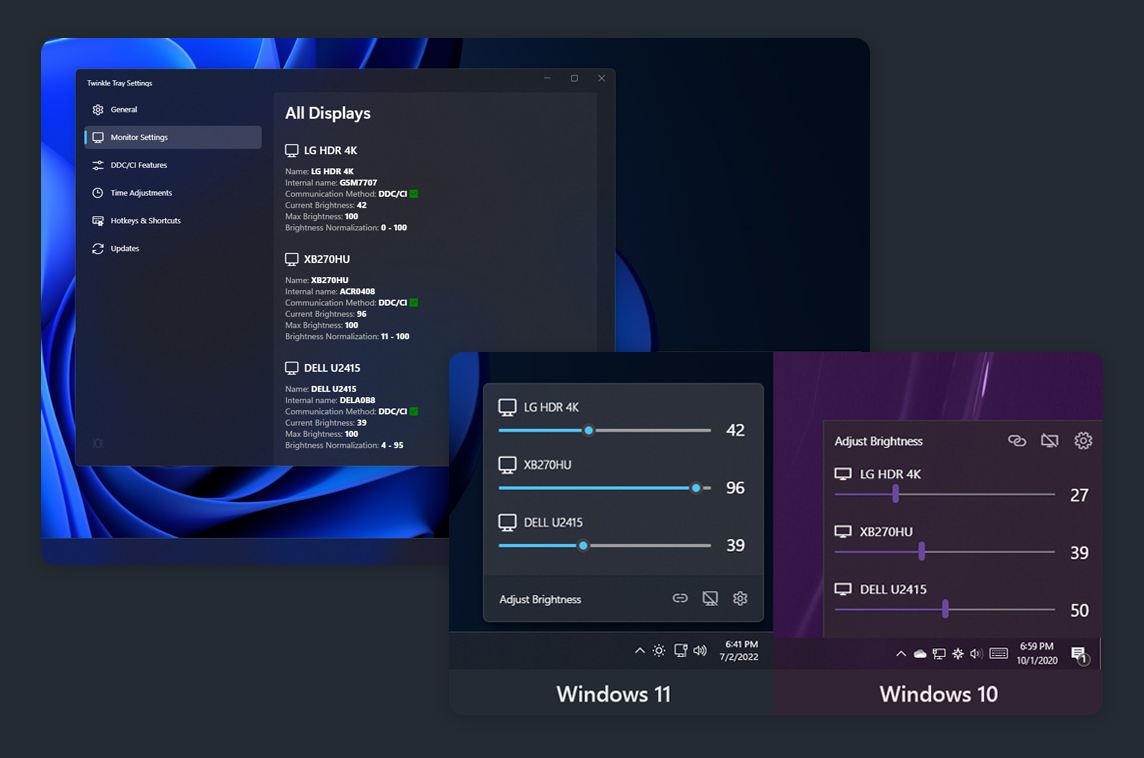Click Adjust Brightness title in Windows 10 panel

[878, 441]
